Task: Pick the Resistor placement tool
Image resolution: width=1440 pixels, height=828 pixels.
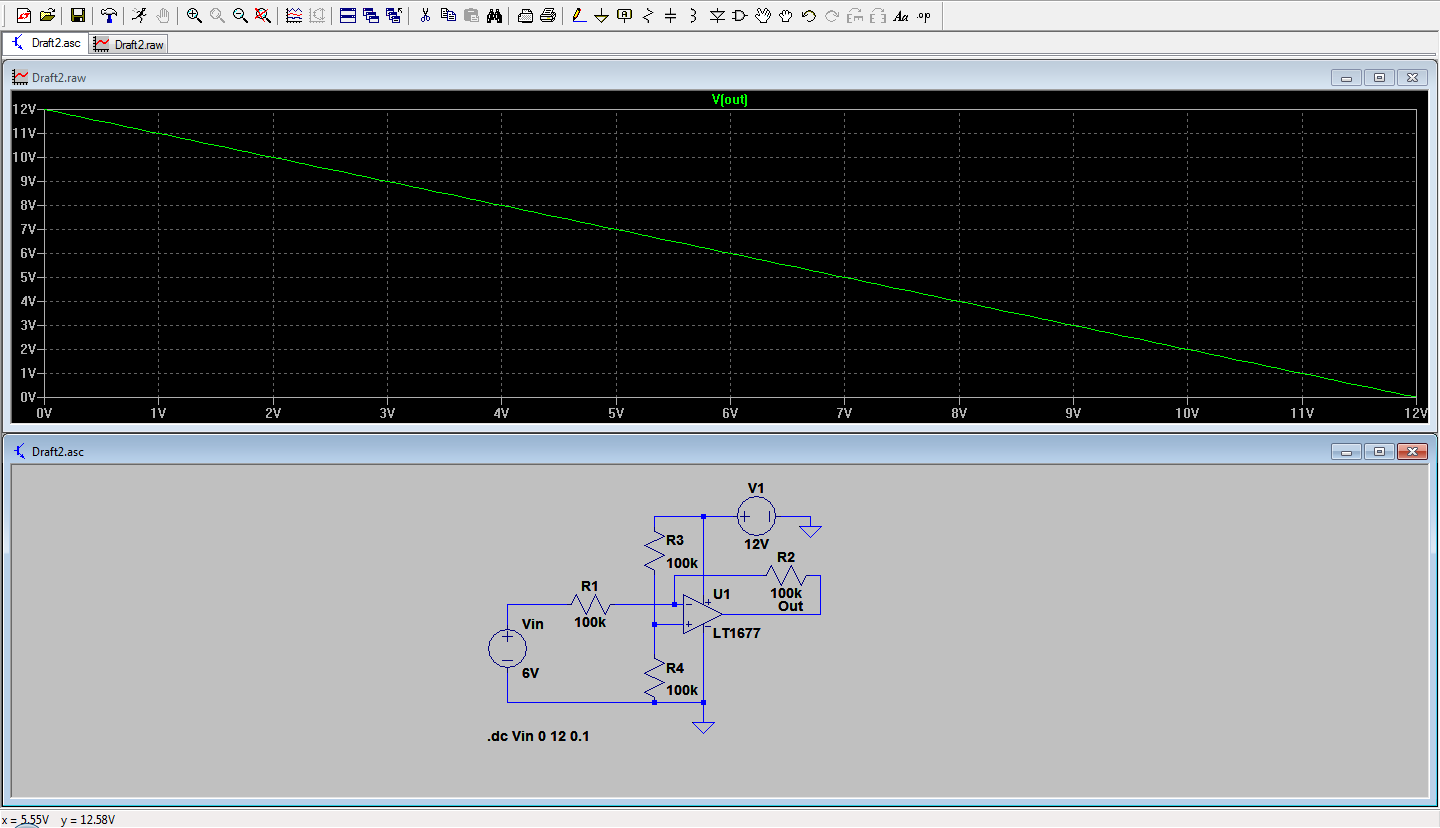Action: coord(648,16)
